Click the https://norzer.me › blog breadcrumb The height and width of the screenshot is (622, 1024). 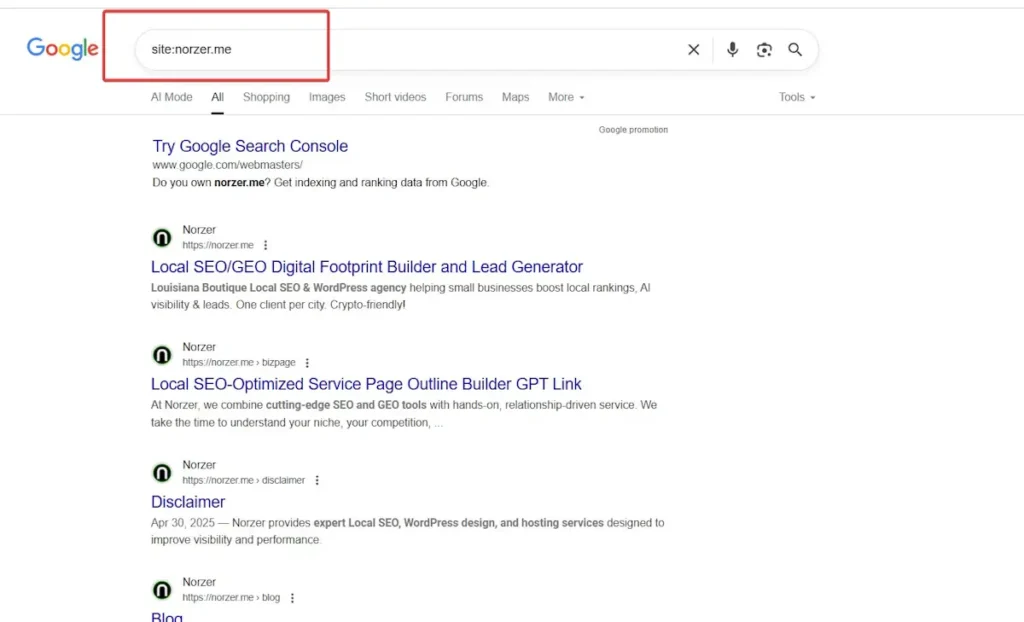(231, 598)
